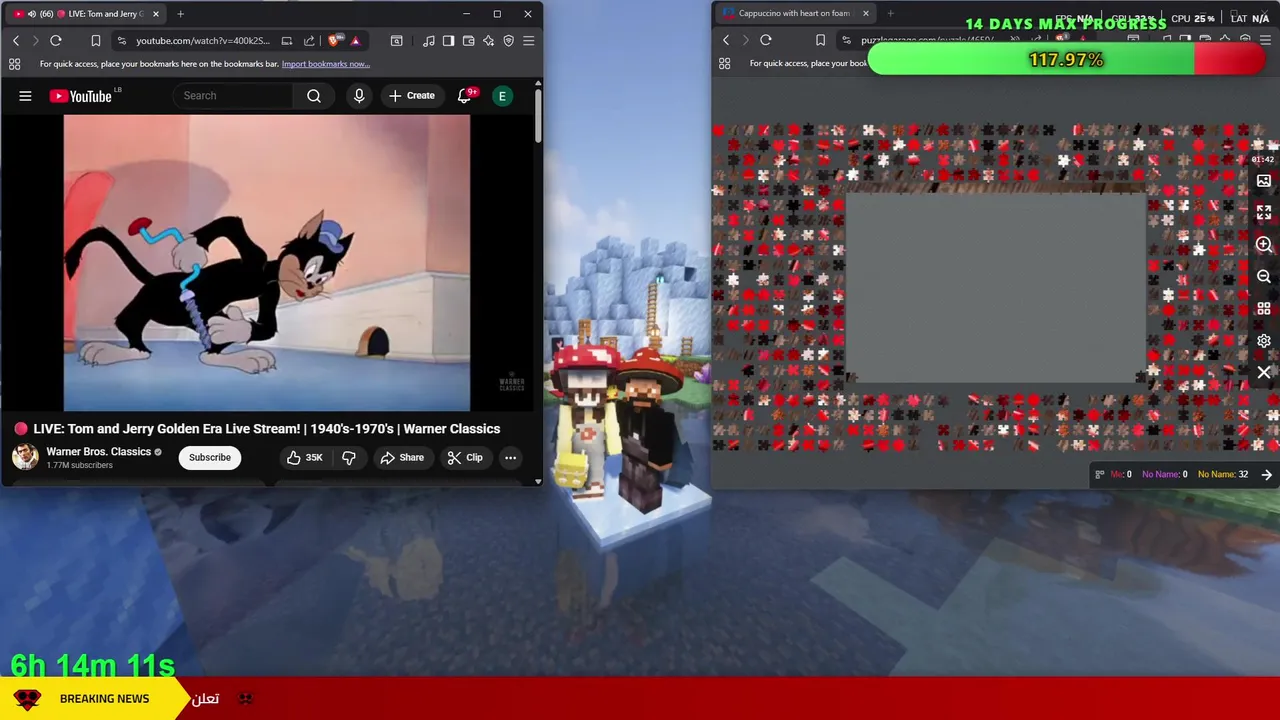This screenshot has width=1280, height=720.
Task: Go to the YouTube home logo
Action: (80, 96)
